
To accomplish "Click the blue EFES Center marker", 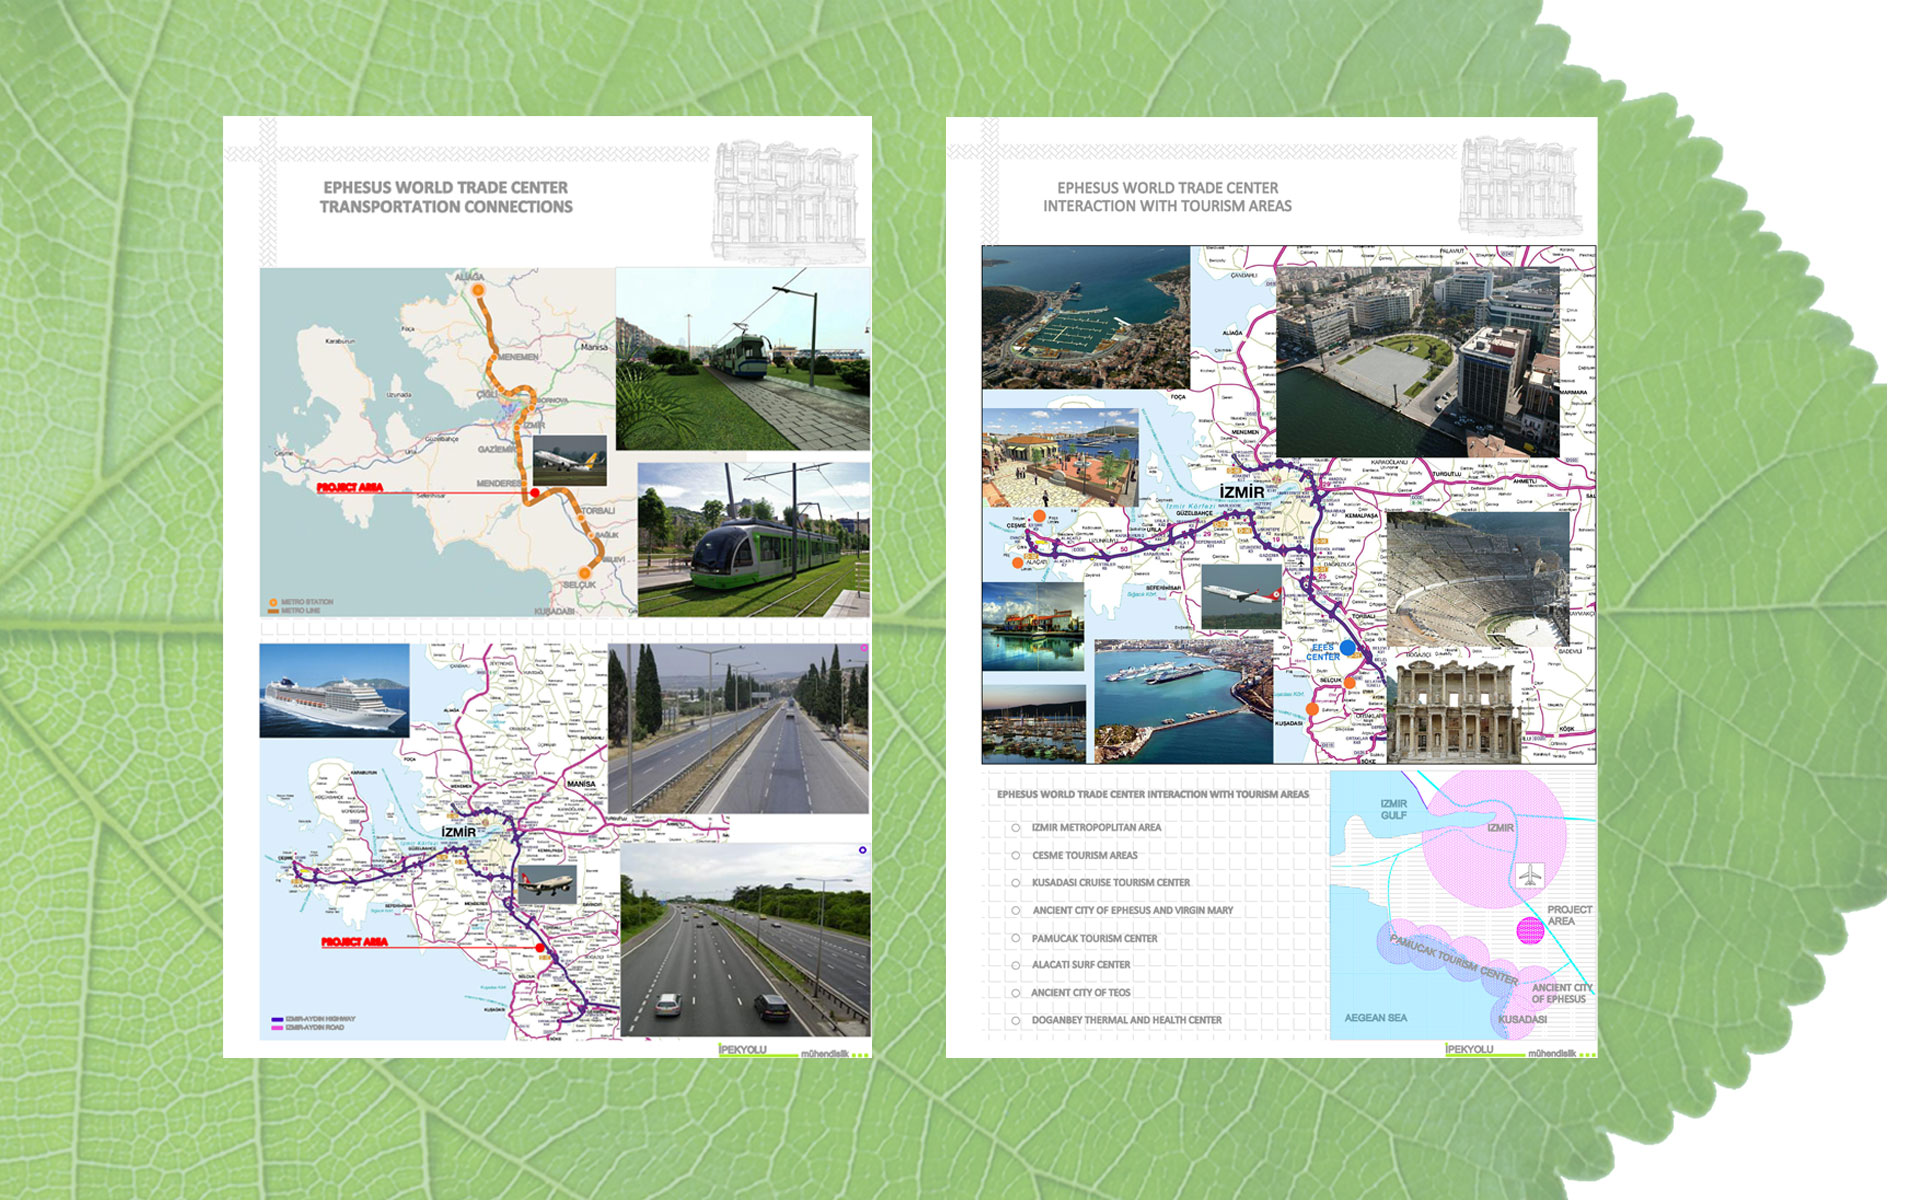I will pos(1348,648).
